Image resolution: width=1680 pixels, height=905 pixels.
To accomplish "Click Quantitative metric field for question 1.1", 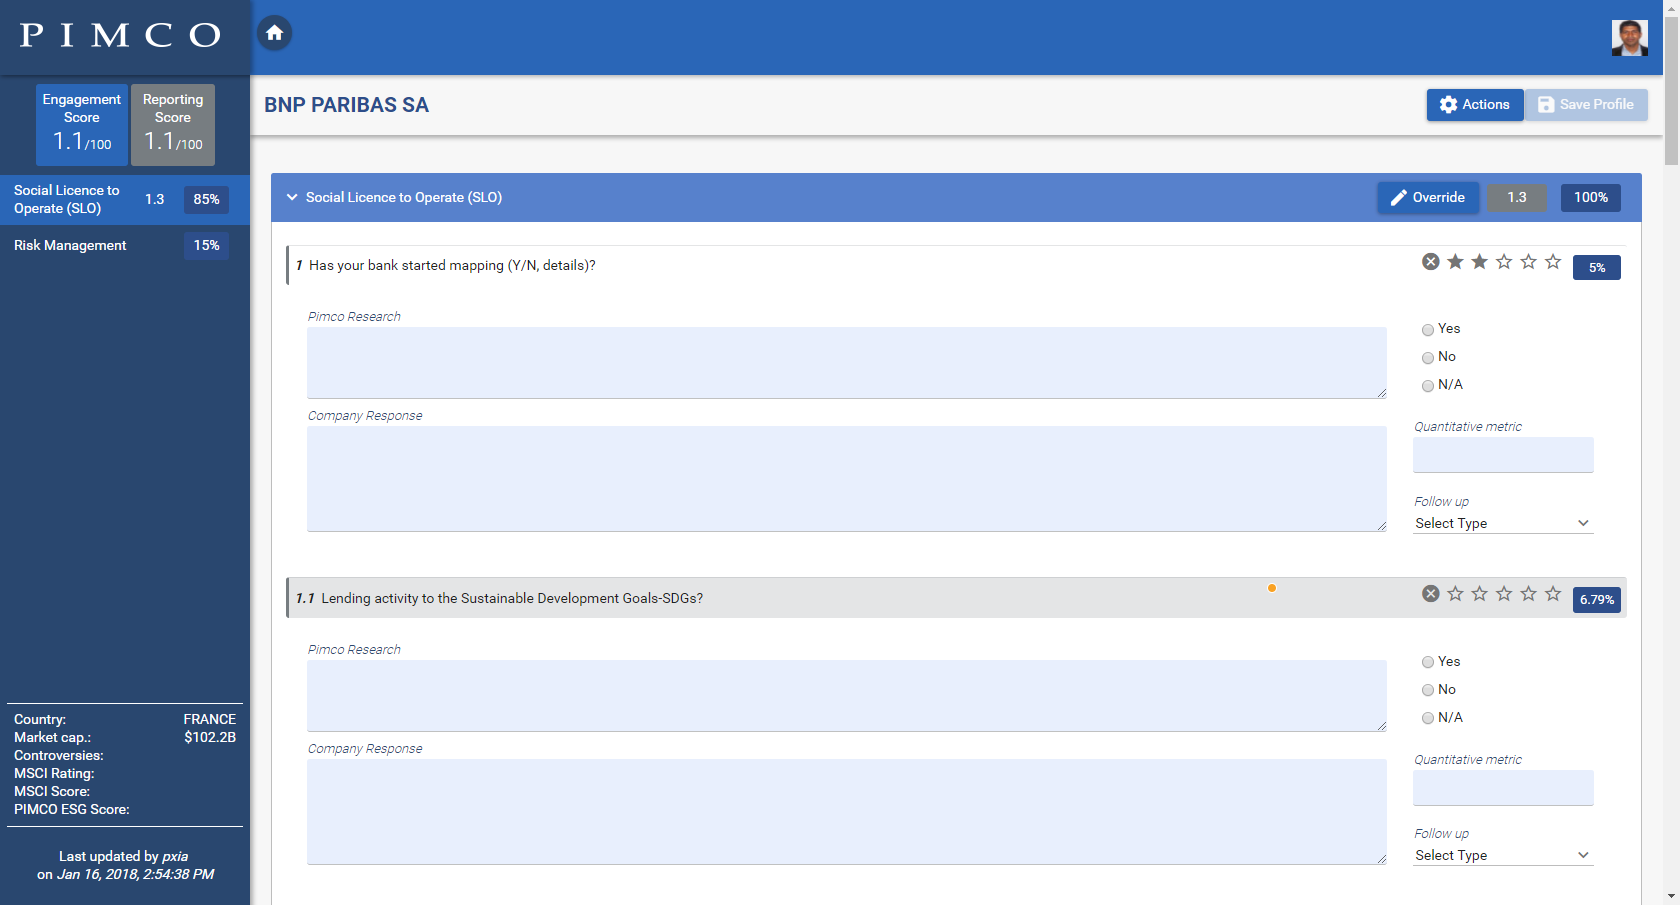I will click(1503, 788).
